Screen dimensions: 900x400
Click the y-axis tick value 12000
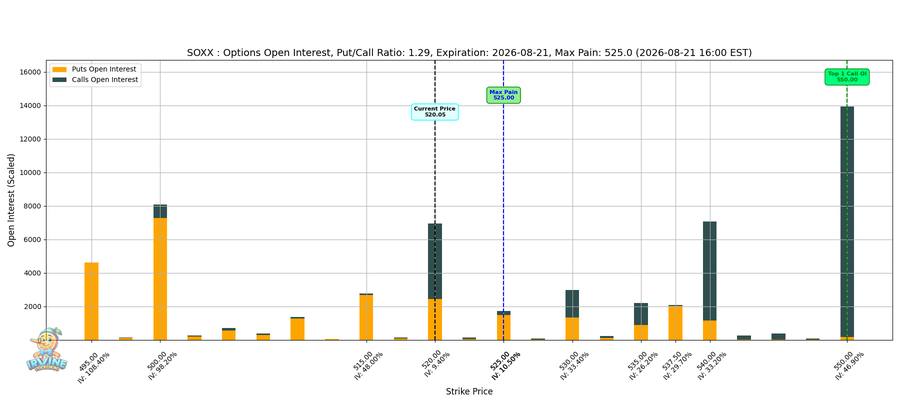(32, 139)
